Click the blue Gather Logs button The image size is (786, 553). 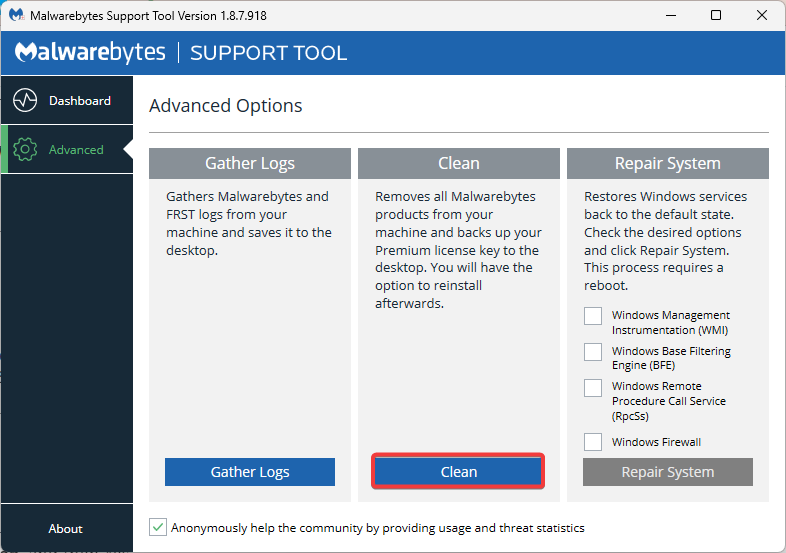[x=250, y=472]
